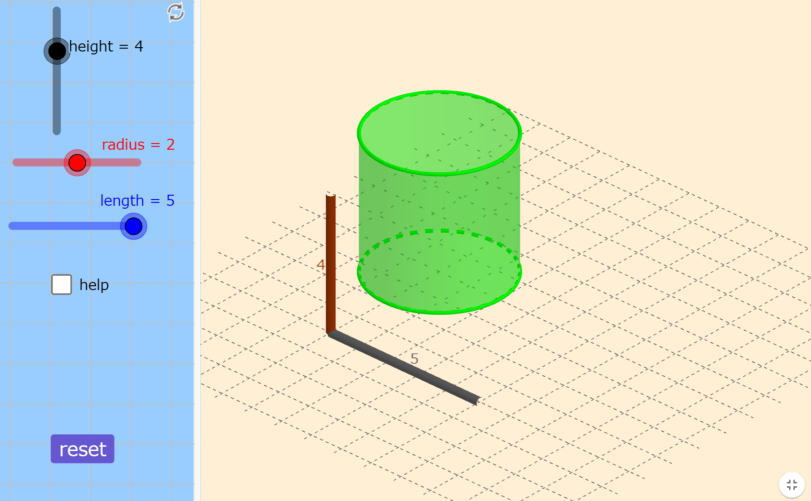The height and width of the screenshot is (501, 811).
Task: Click the red radius slider handle
Action: click(77, 163)
